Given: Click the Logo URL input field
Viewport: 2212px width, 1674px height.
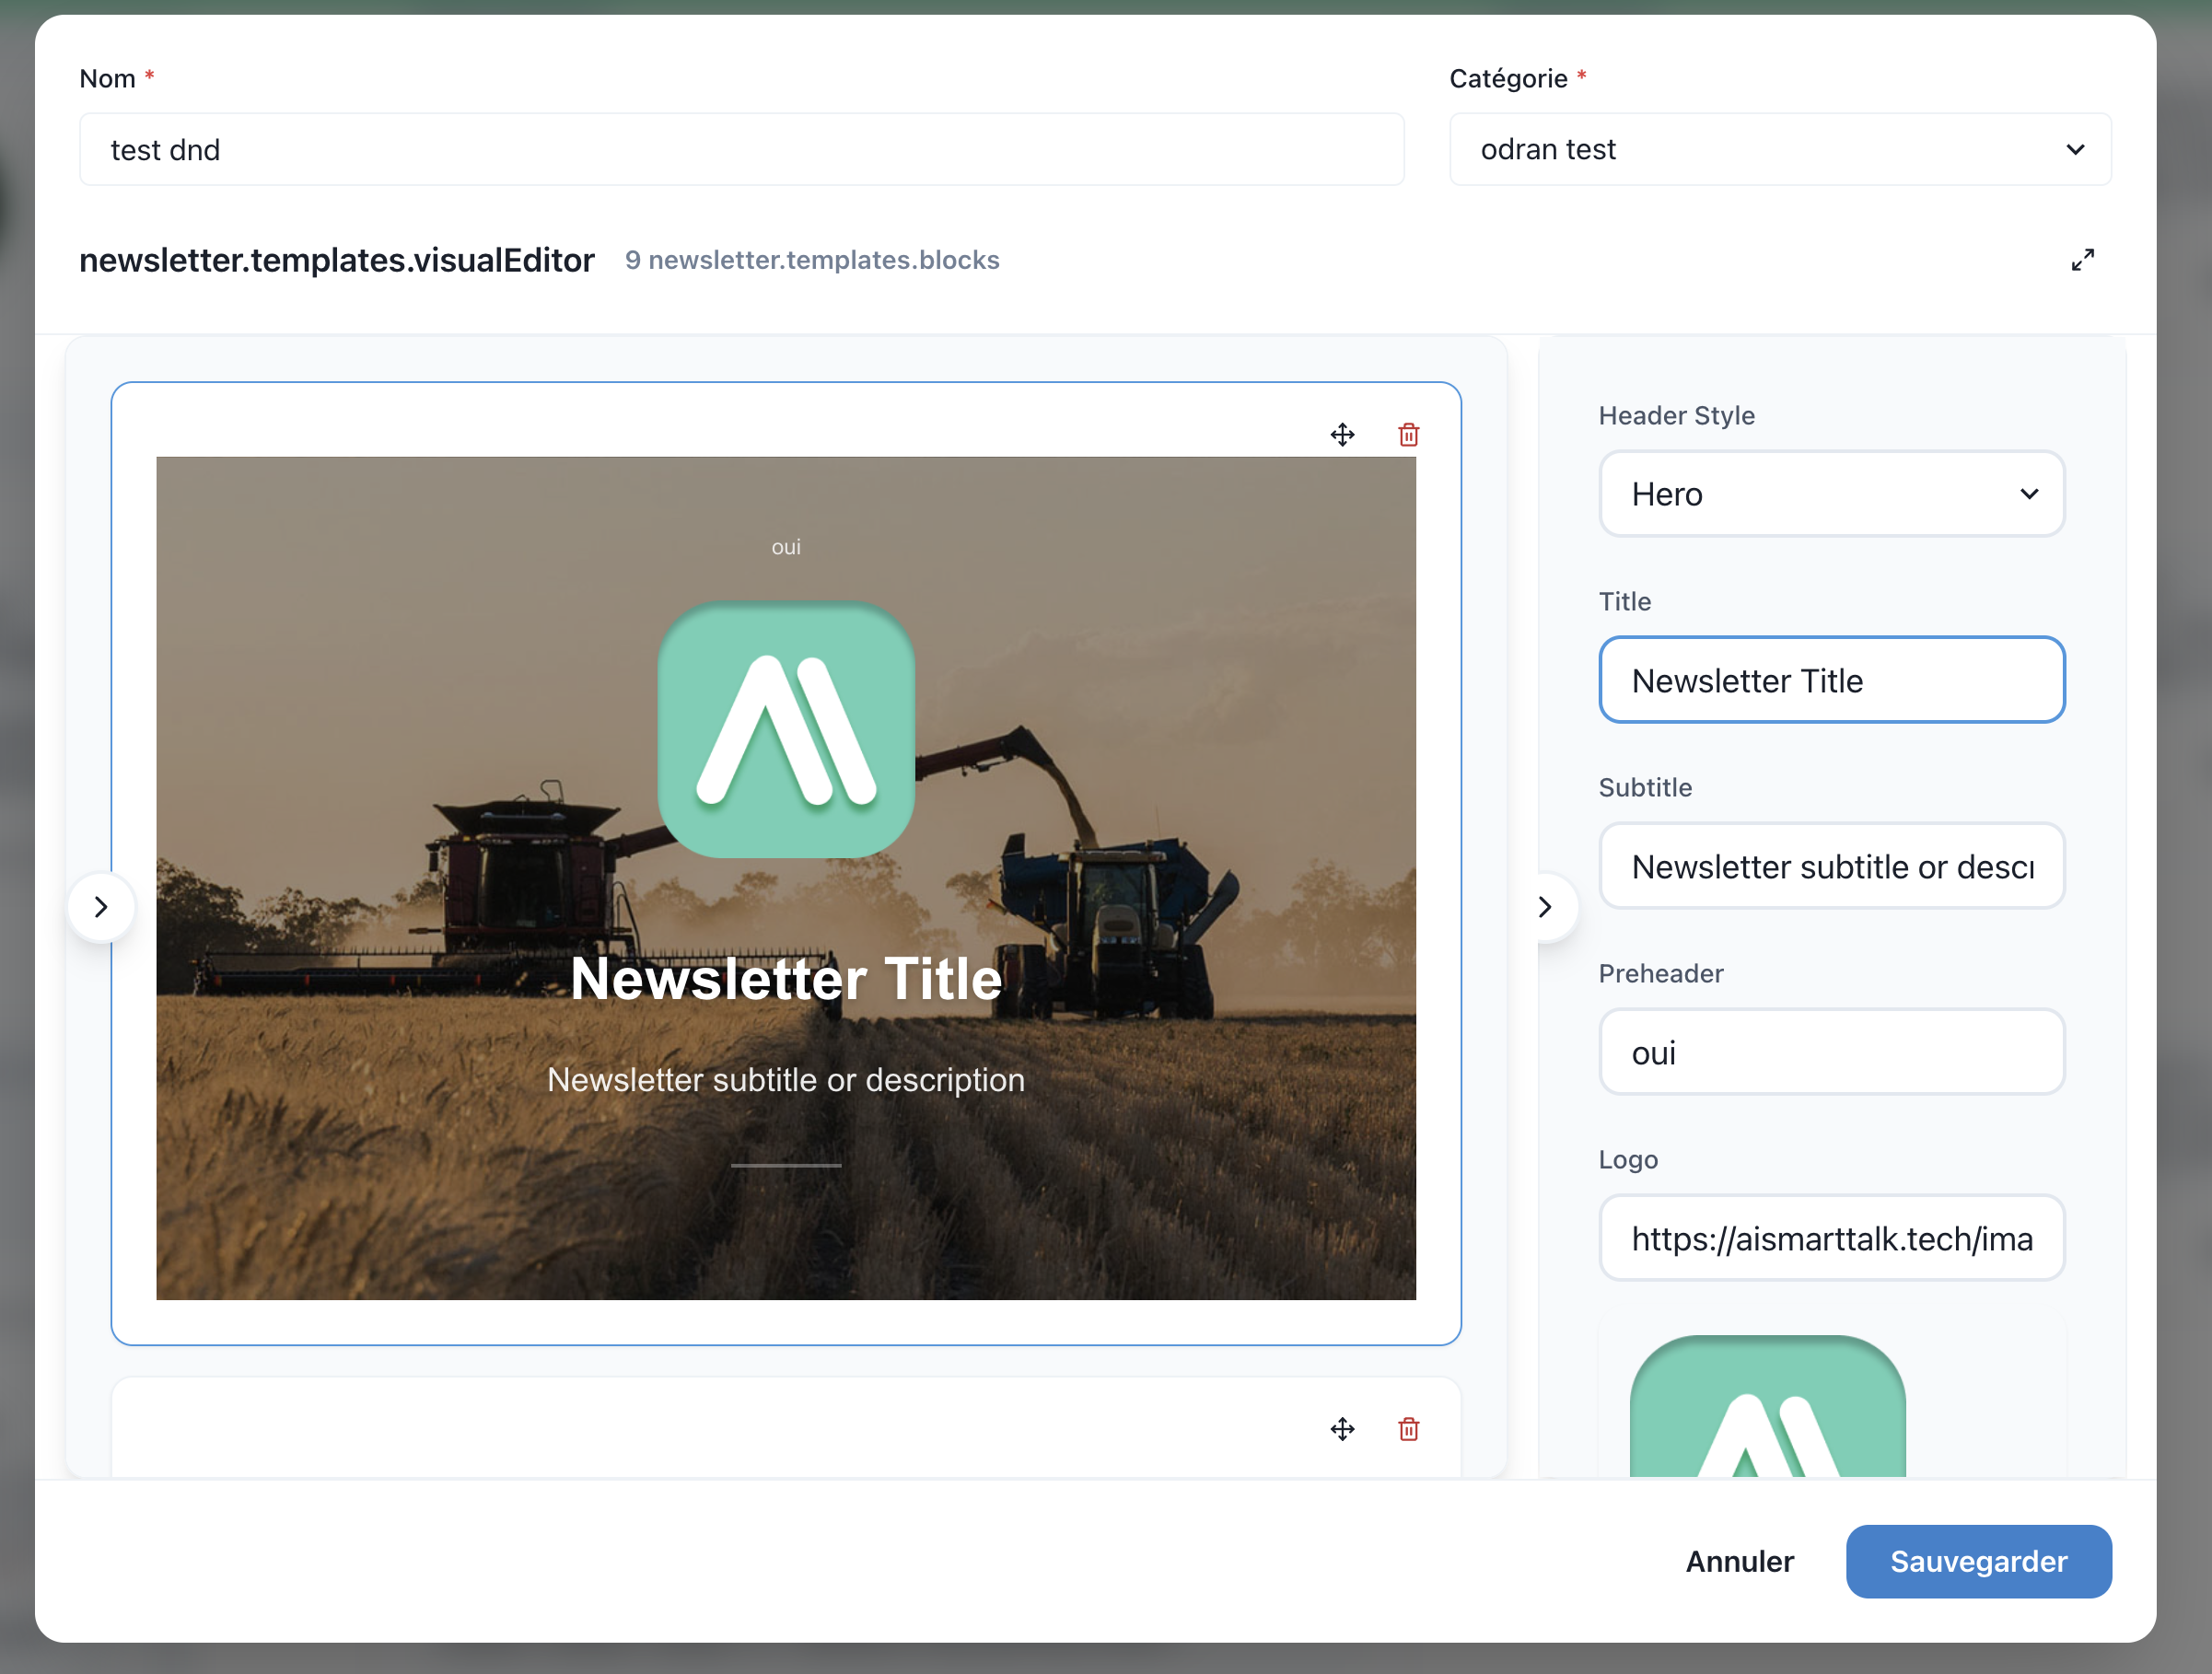Looking at the screenshot, I should pyautogui.click(x=1831, y=1238).
